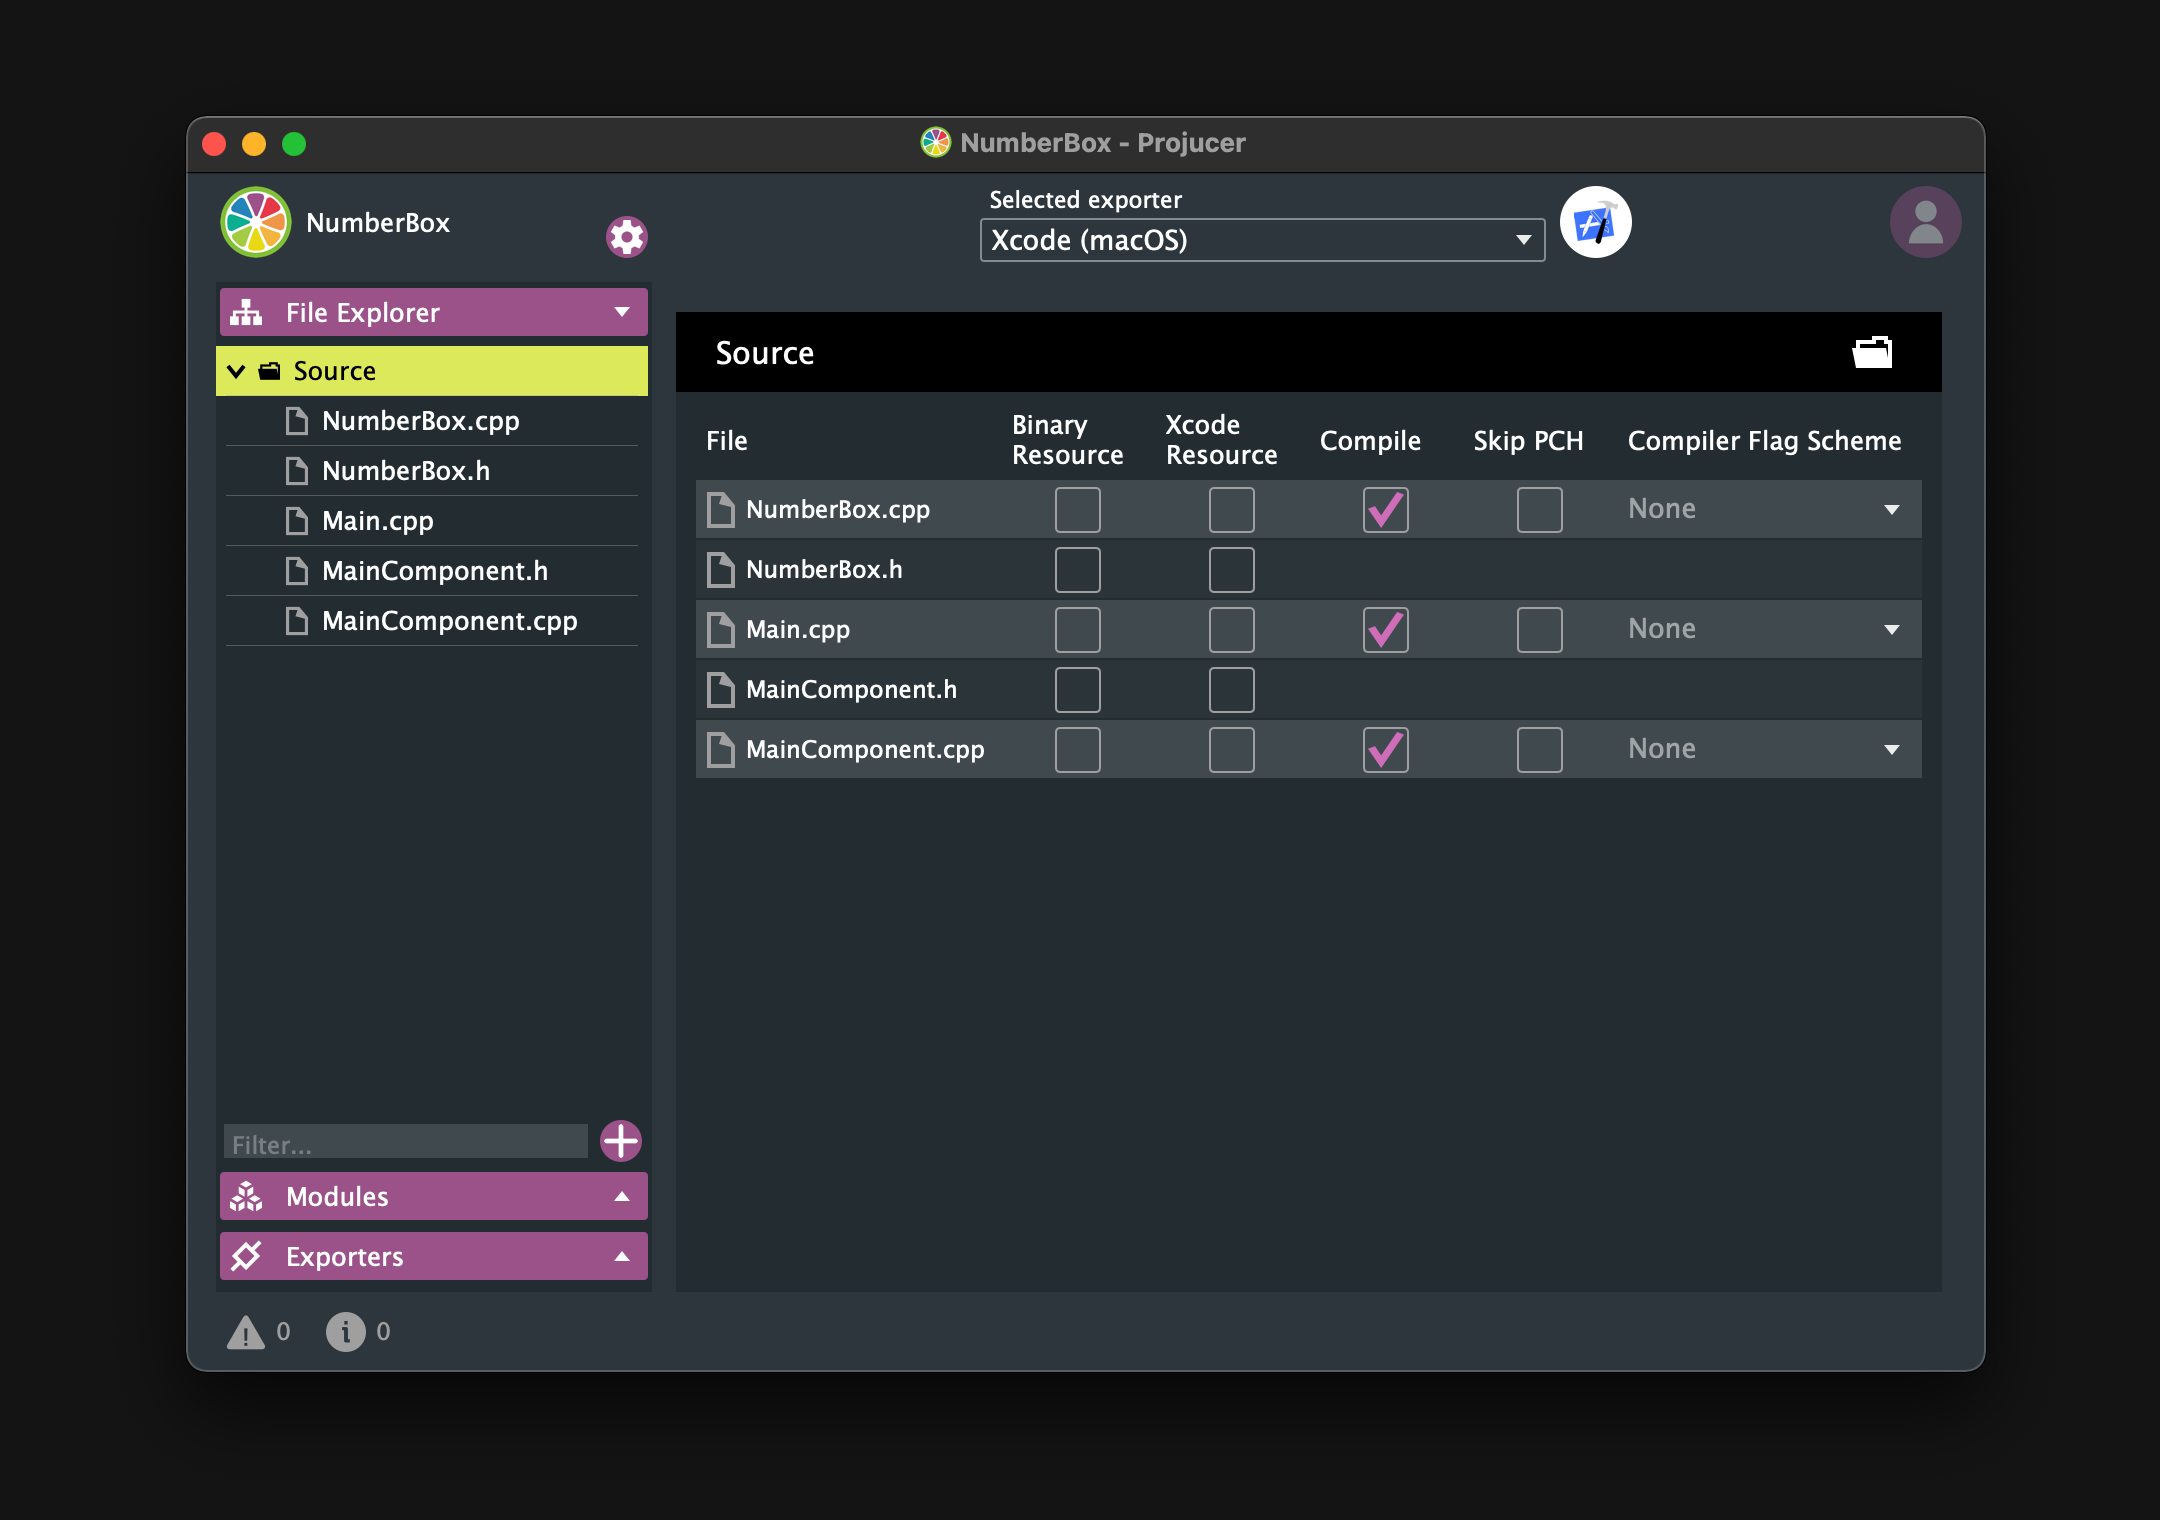Select MainComponent.h in the File Explorer
This screenshot has height=1520, width=2160.
[434, 571]
